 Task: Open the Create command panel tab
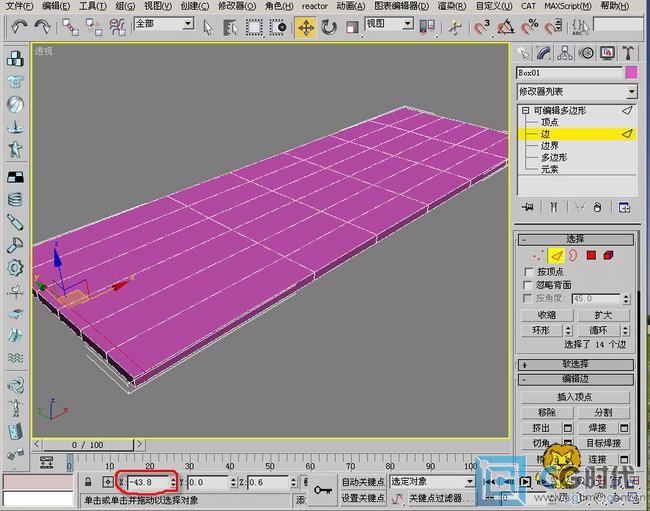pyautogui.click(x=523, y=53)
